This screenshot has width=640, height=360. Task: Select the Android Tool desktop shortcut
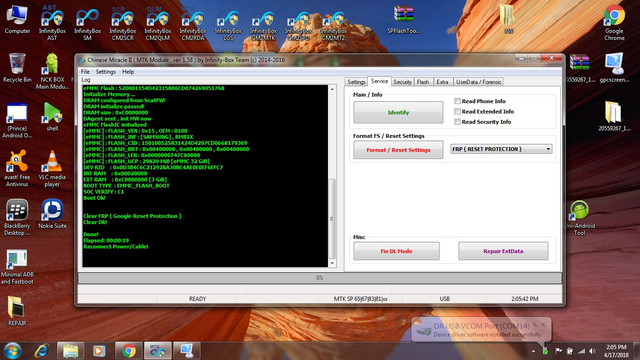(x=580, y=218)
